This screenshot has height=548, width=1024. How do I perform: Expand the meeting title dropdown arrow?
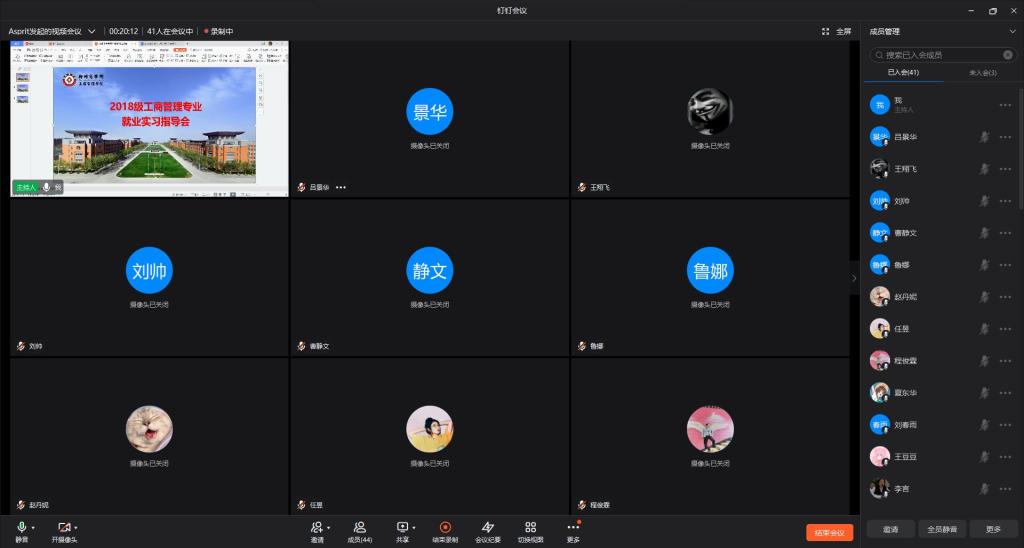pos(92,31)
